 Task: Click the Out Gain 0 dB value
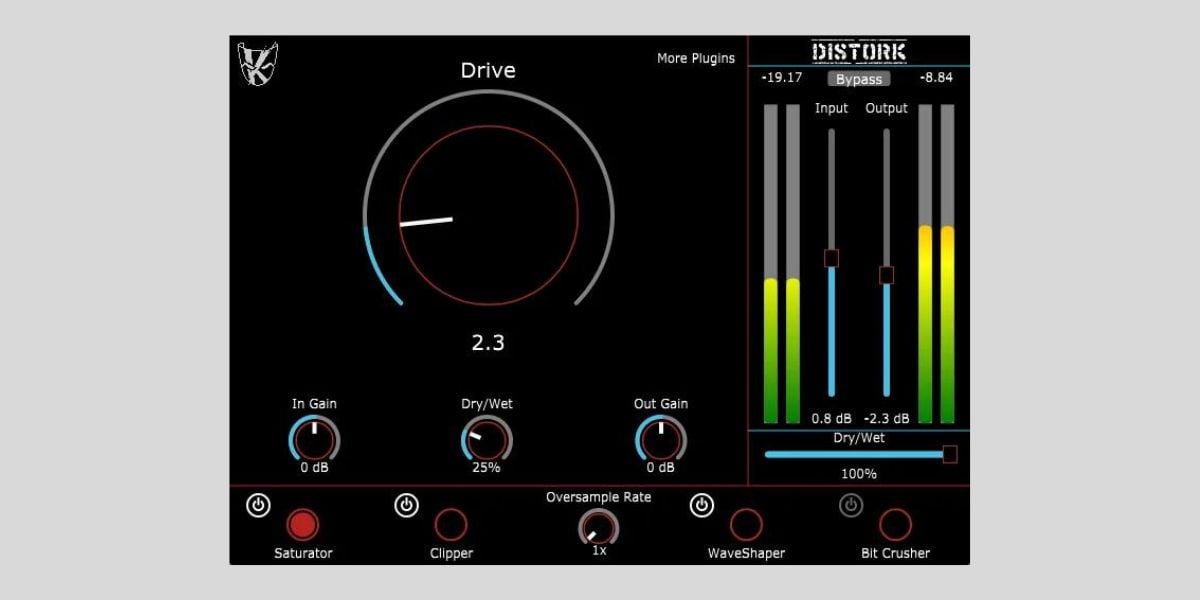tap(660, 468)
